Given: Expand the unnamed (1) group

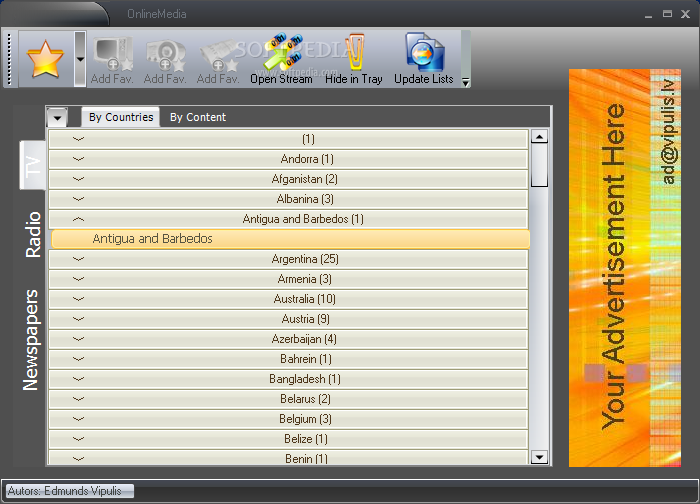Looking at the screenshot, I should click(x=288, y=139).
